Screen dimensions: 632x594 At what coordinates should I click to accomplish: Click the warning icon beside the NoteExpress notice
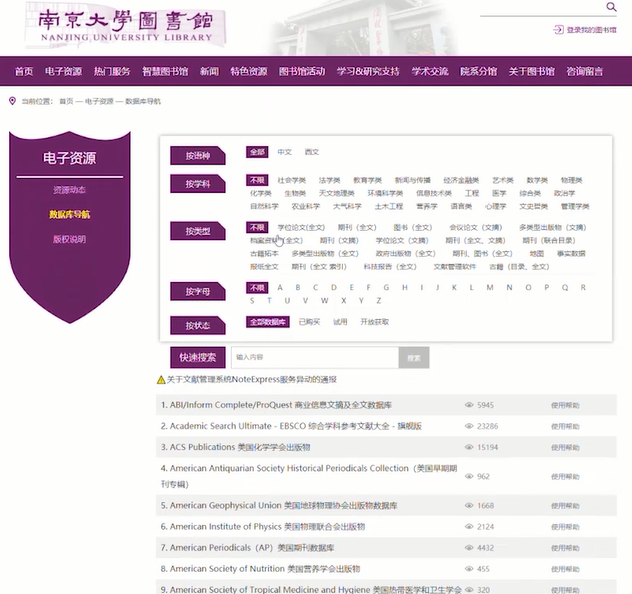161,380
